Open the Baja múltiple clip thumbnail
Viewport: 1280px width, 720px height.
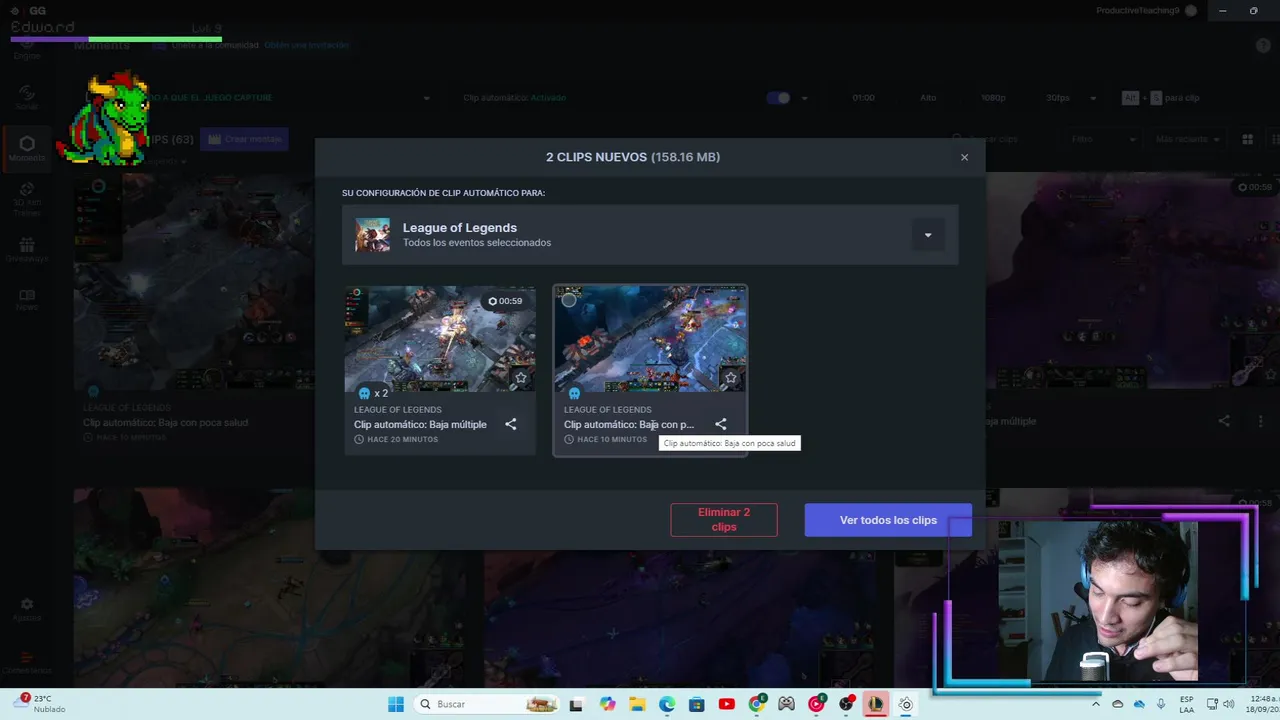coord(440,339)
